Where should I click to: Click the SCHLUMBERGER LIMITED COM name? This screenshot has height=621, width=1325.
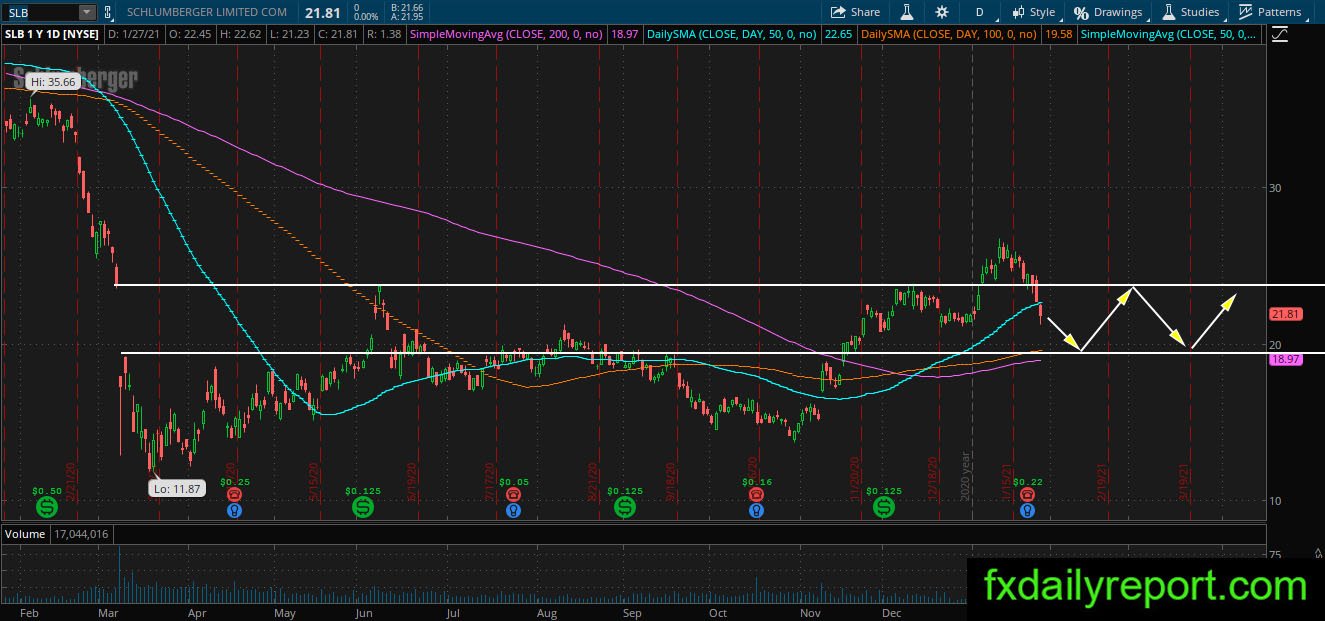coord(208,12)
